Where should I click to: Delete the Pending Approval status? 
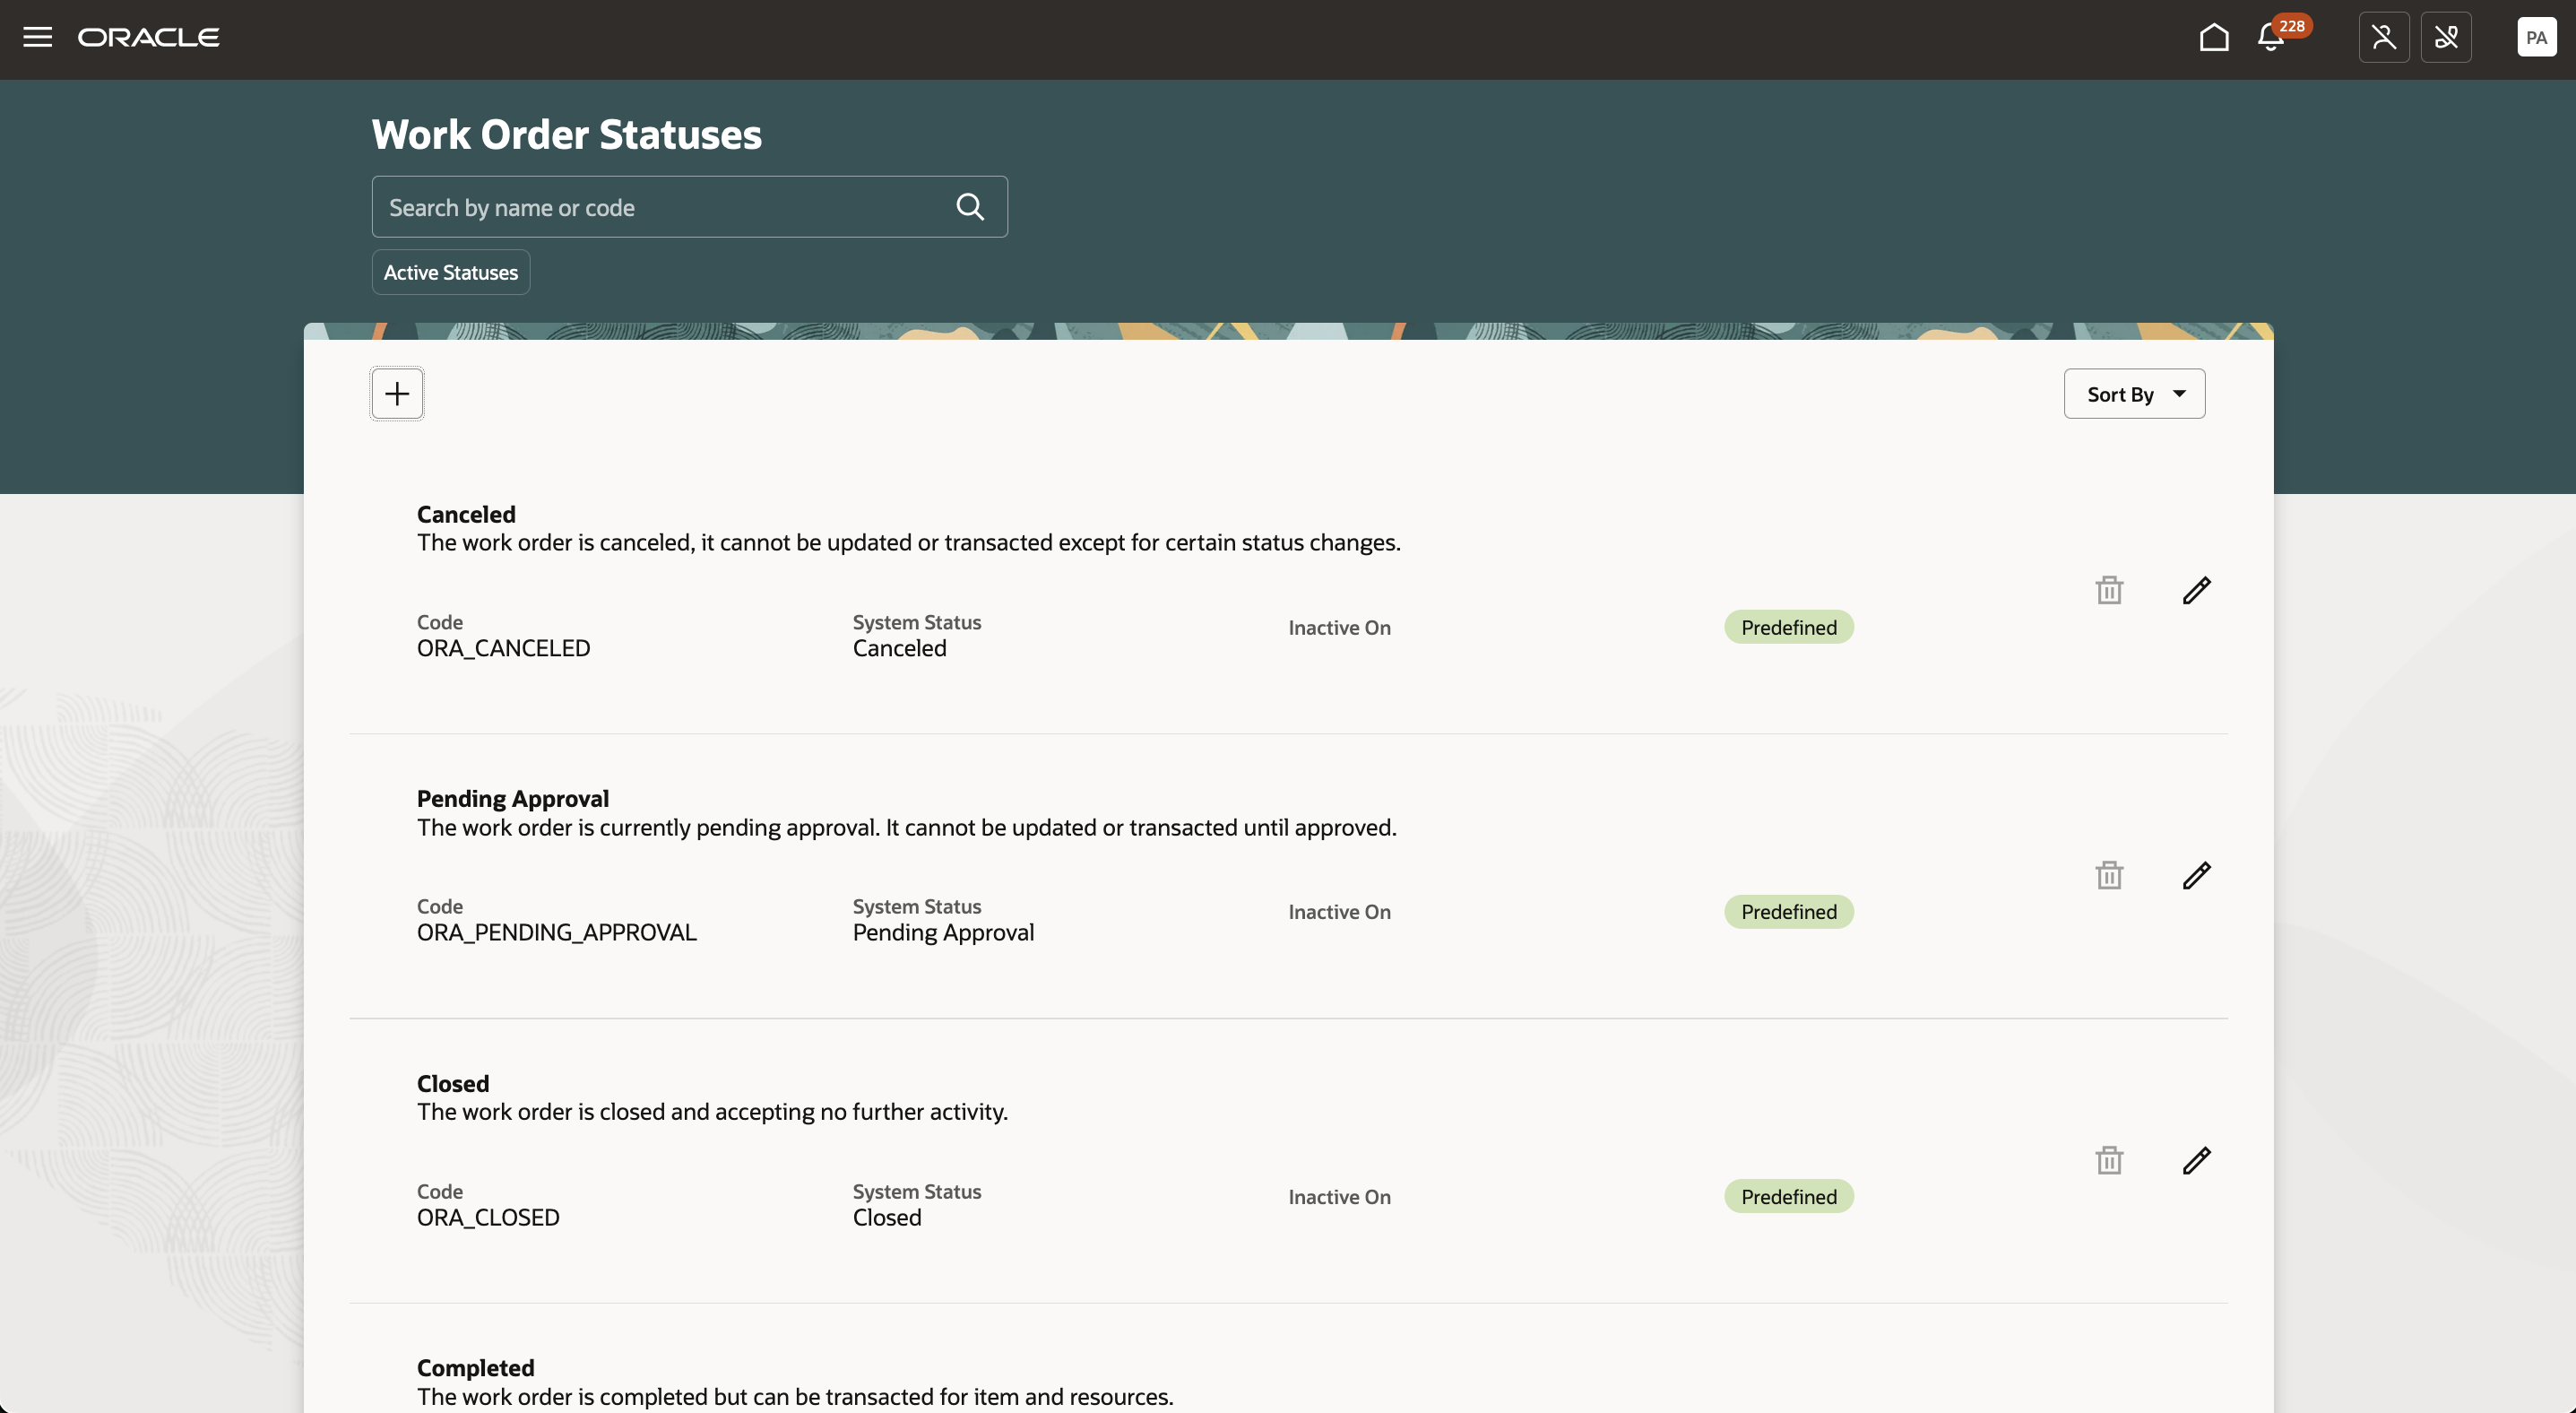coord(2109,875)
